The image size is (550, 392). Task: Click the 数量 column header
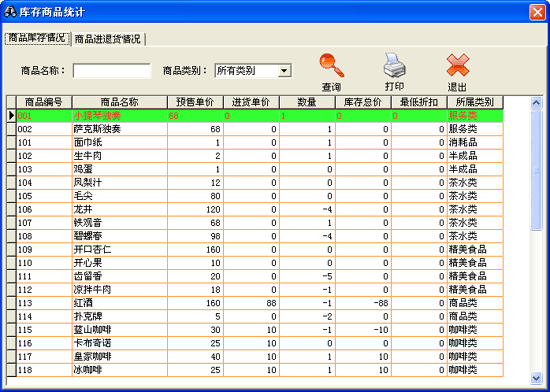point(307,102)
